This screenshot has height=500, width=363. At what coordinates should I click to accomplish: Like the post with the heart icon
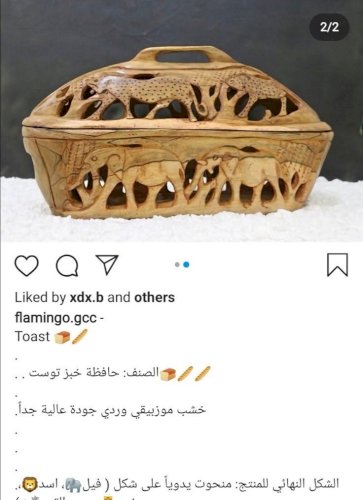point(27,266)
